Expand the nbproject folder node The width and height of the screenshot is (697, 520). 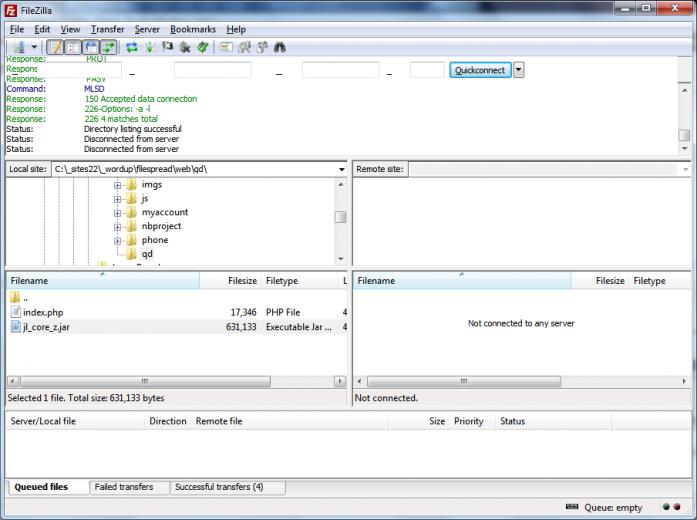point(117,227)
